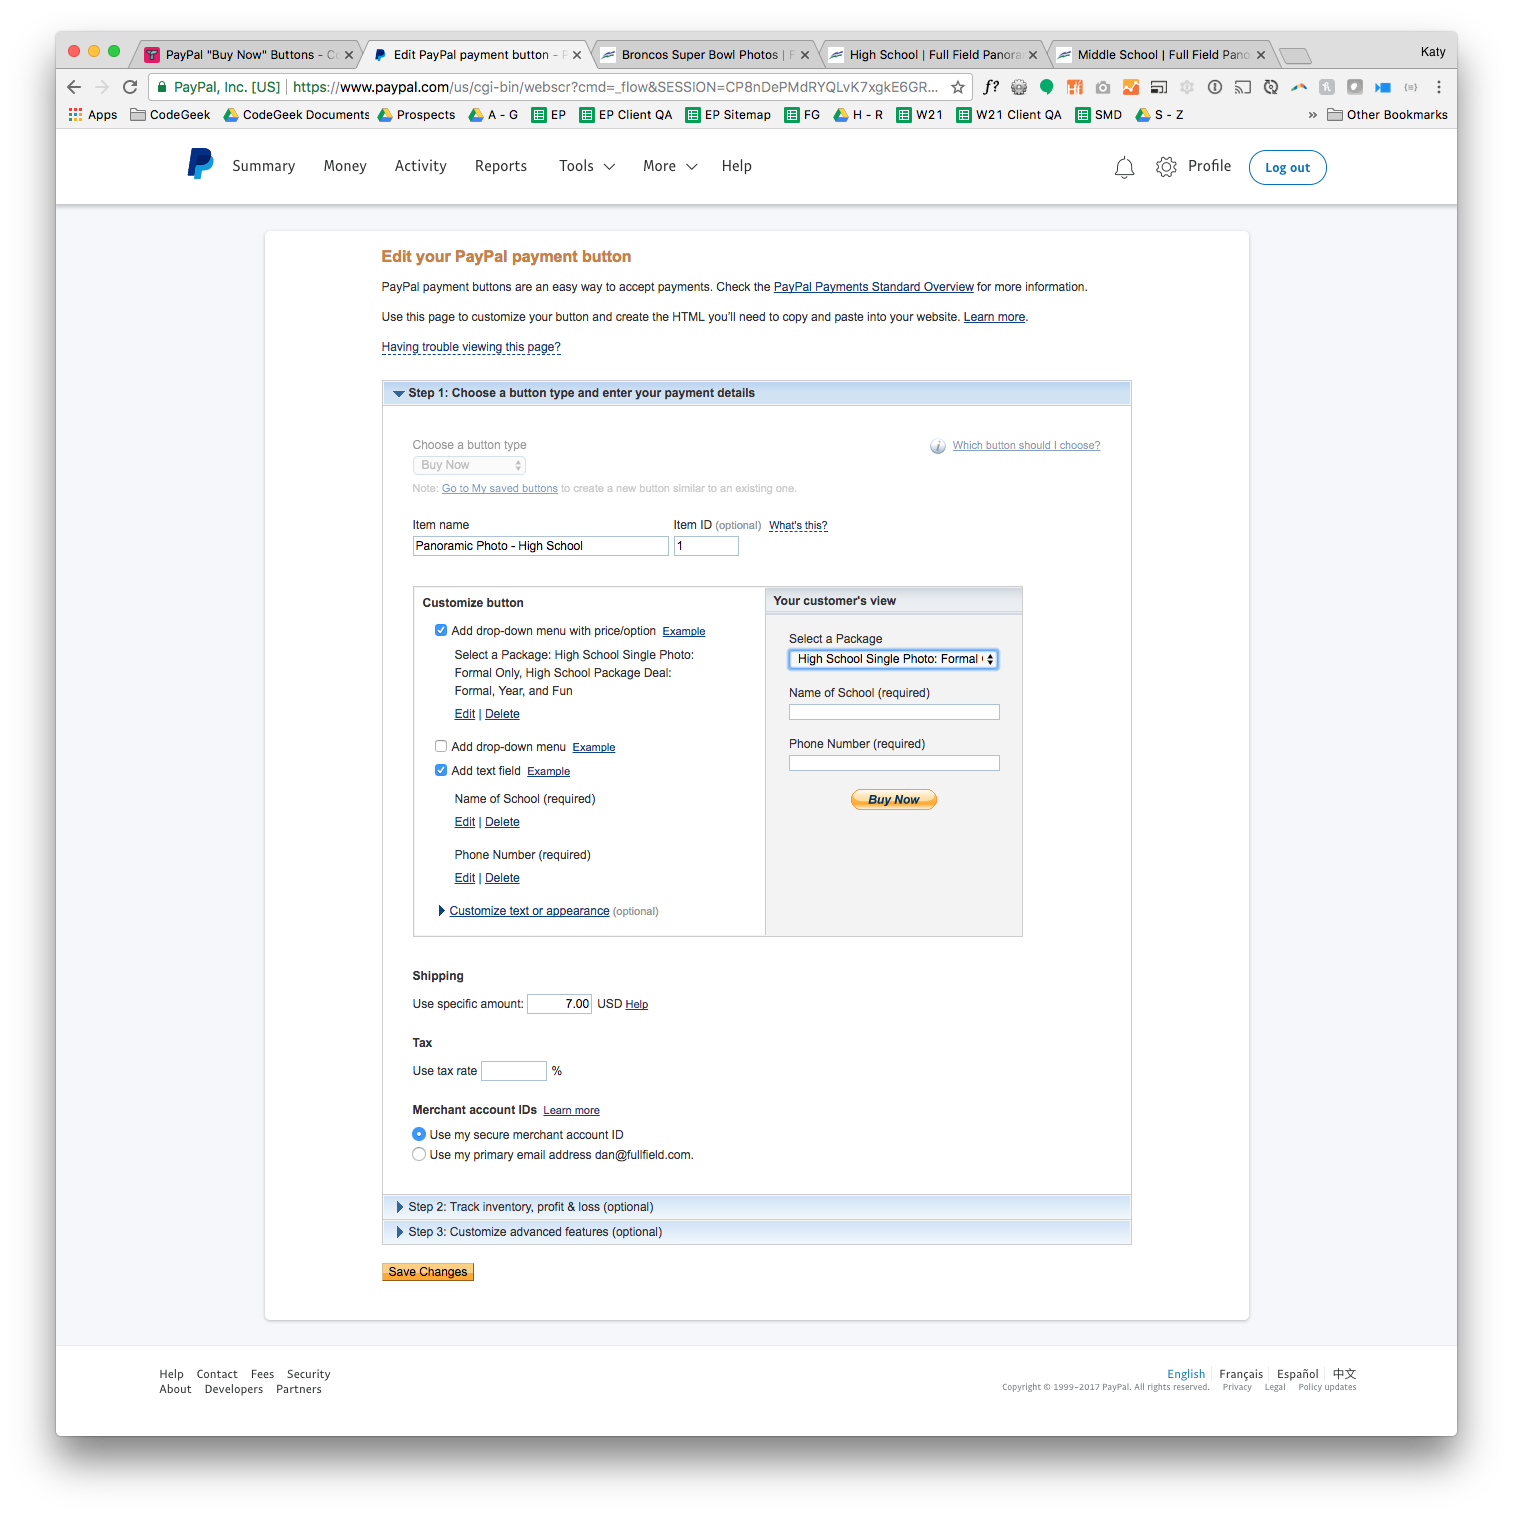
Task: Select Use my secure merchant account ID
Action: 419,1134
